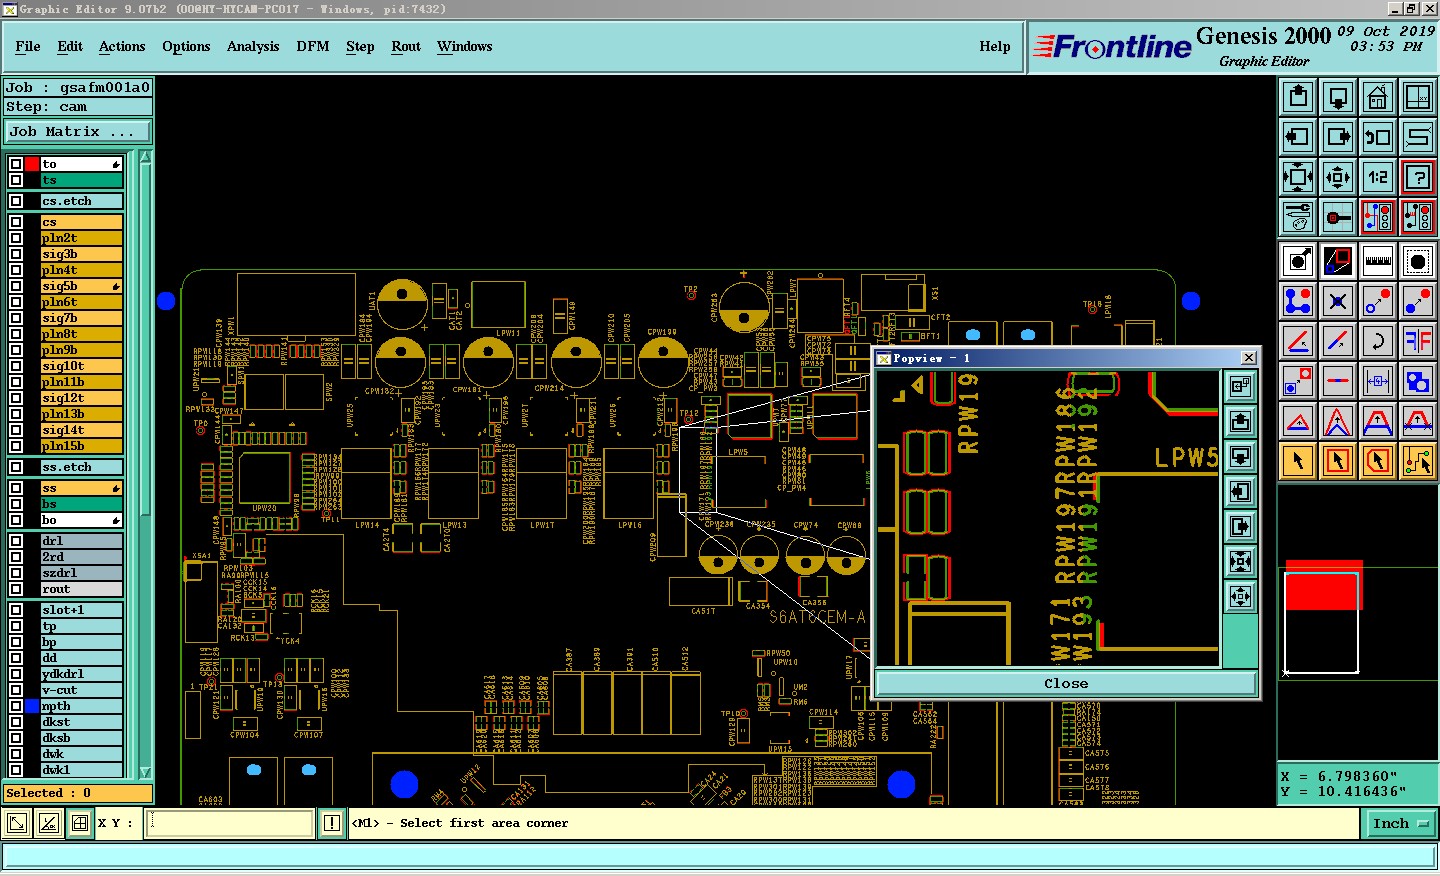The width and height of the screenshot is (1440, 876).
Task: Open the Step menu
Action: click(x=360, y=46)
